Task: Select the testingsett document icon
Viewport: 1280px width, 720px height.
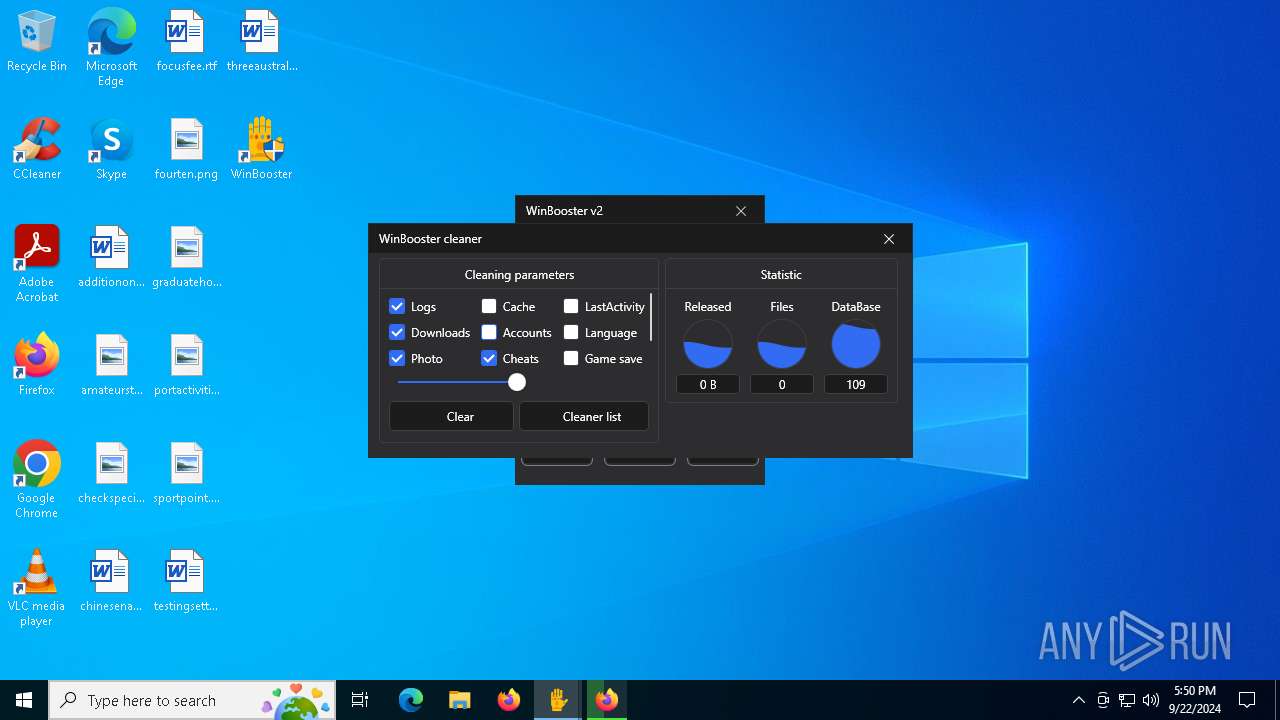Action: [x=186, y=581]
